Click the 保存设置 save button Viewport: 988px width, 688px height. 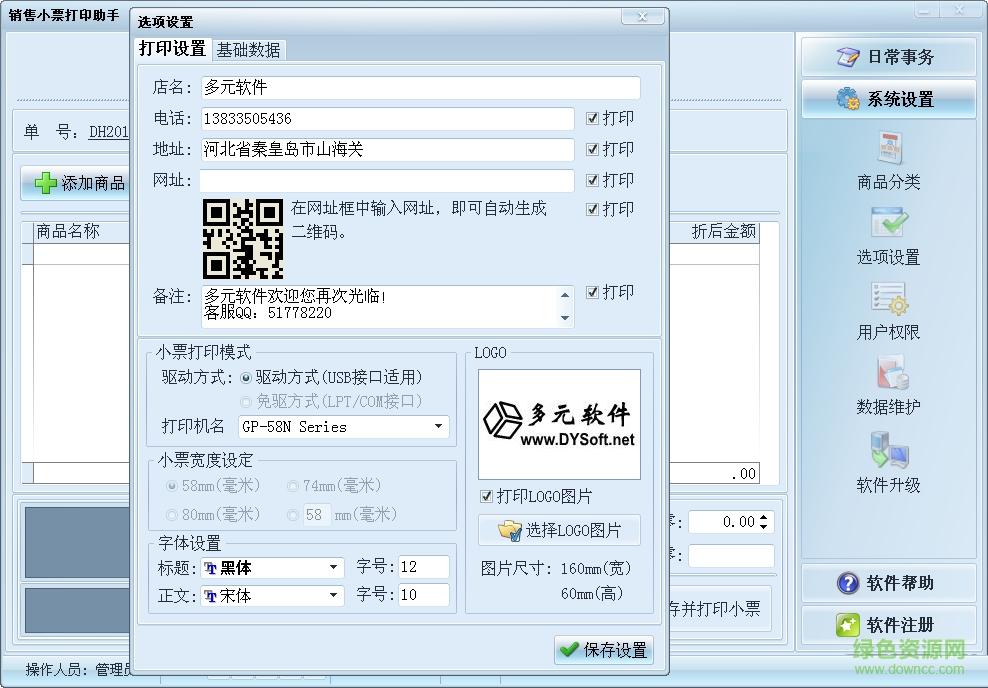[603, 649]
